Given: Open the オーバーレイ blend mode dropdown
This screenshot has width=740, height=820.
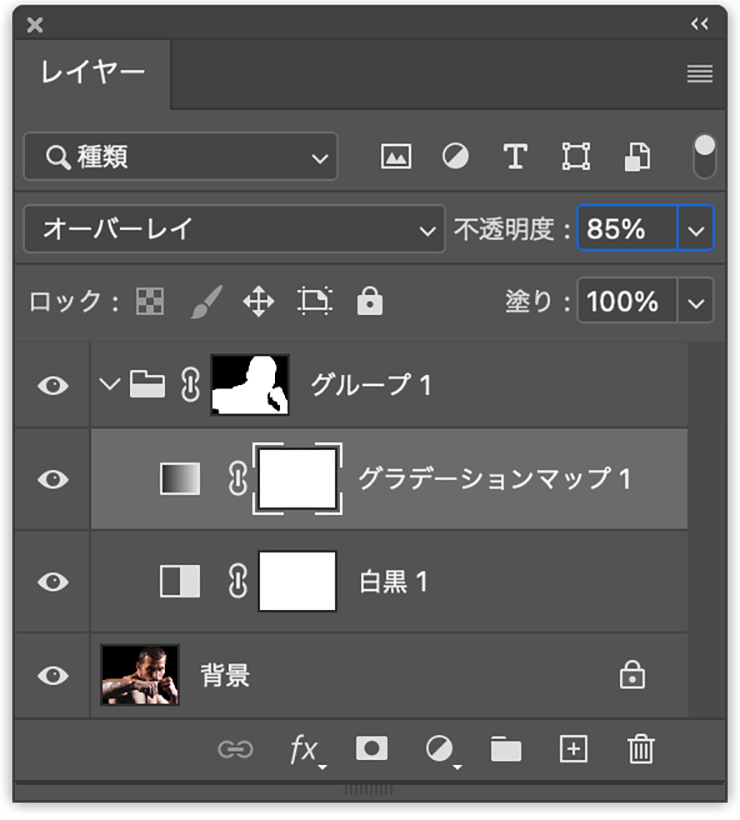Looking at the screenshot, I should [x=234, y=230].
